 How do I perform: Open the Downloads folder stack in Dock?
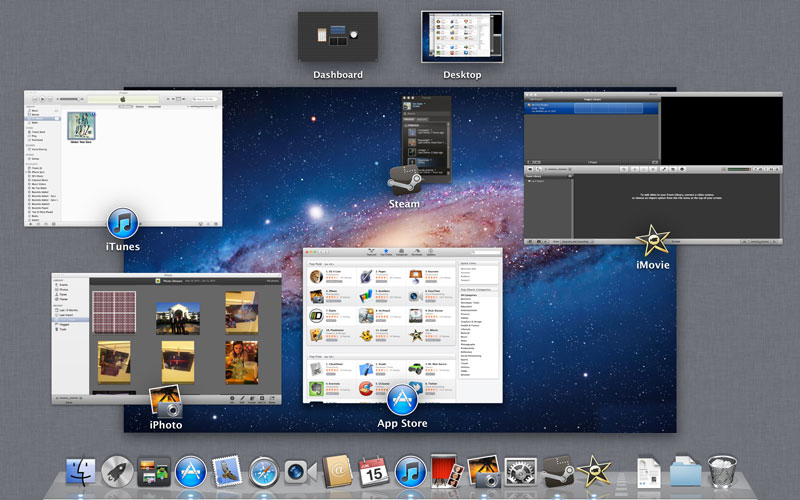tap(685, 472)
